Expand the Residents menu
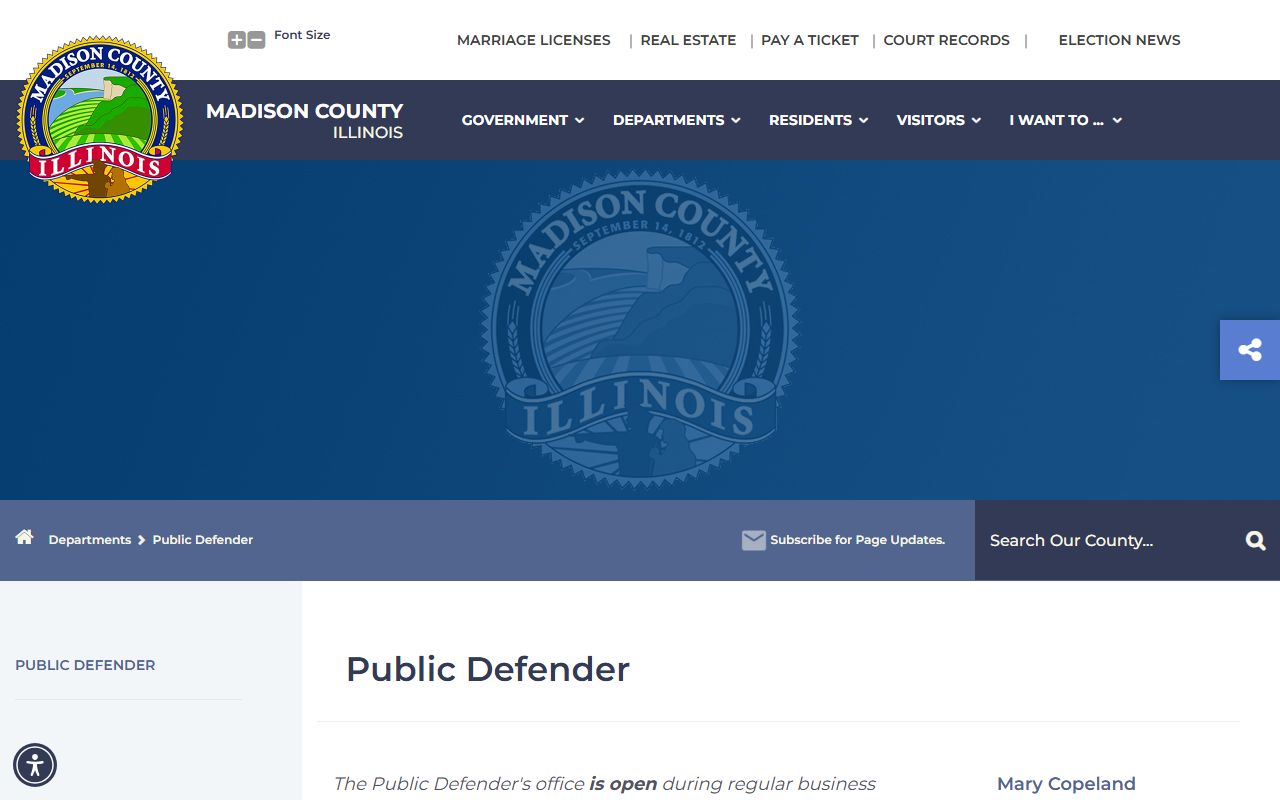 [818, 120]
